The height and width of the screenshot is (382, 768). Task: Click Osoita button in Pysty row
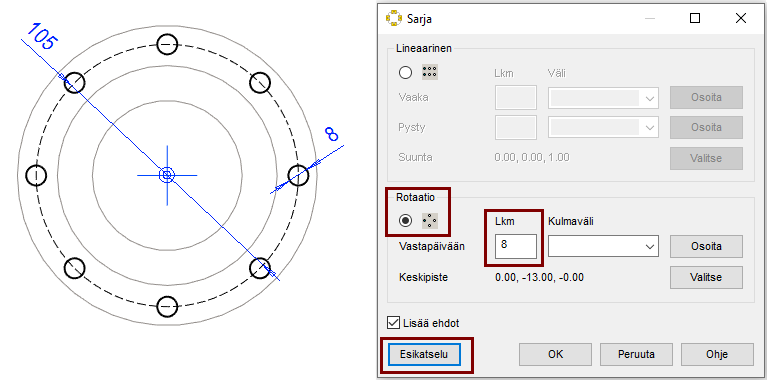point(706,128)
